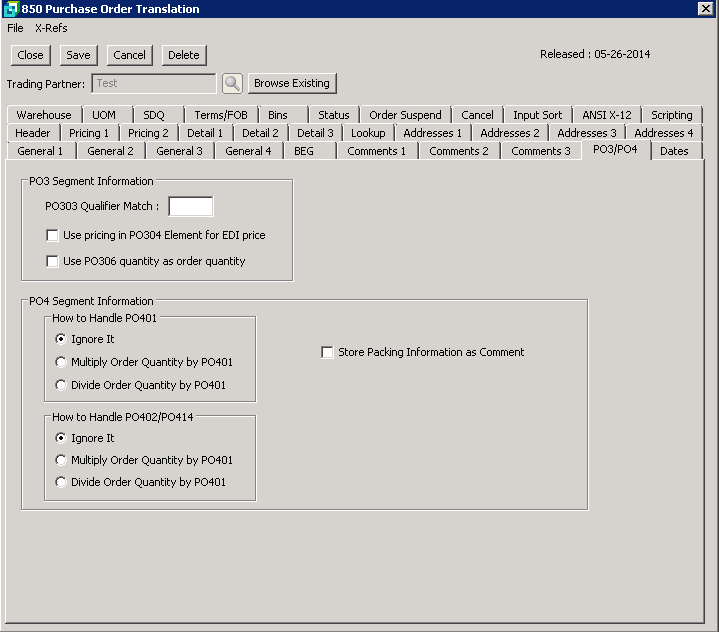The width and height of the screenshot is (719, 632).
Task: Click the magnifier search icon beside Trading Partner
Action: [232, 83]
